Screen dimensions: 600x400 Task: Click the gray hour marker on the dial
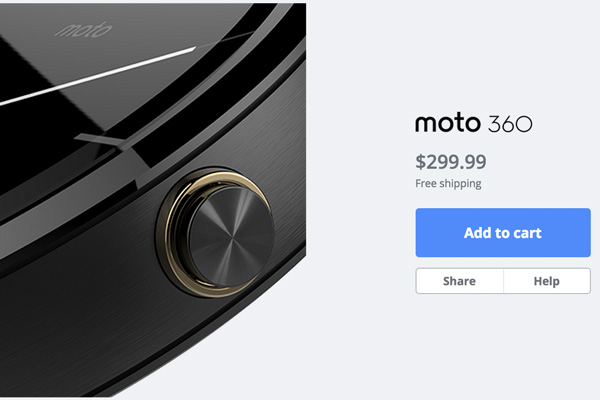pyautogui.click(x=101, y=140)
